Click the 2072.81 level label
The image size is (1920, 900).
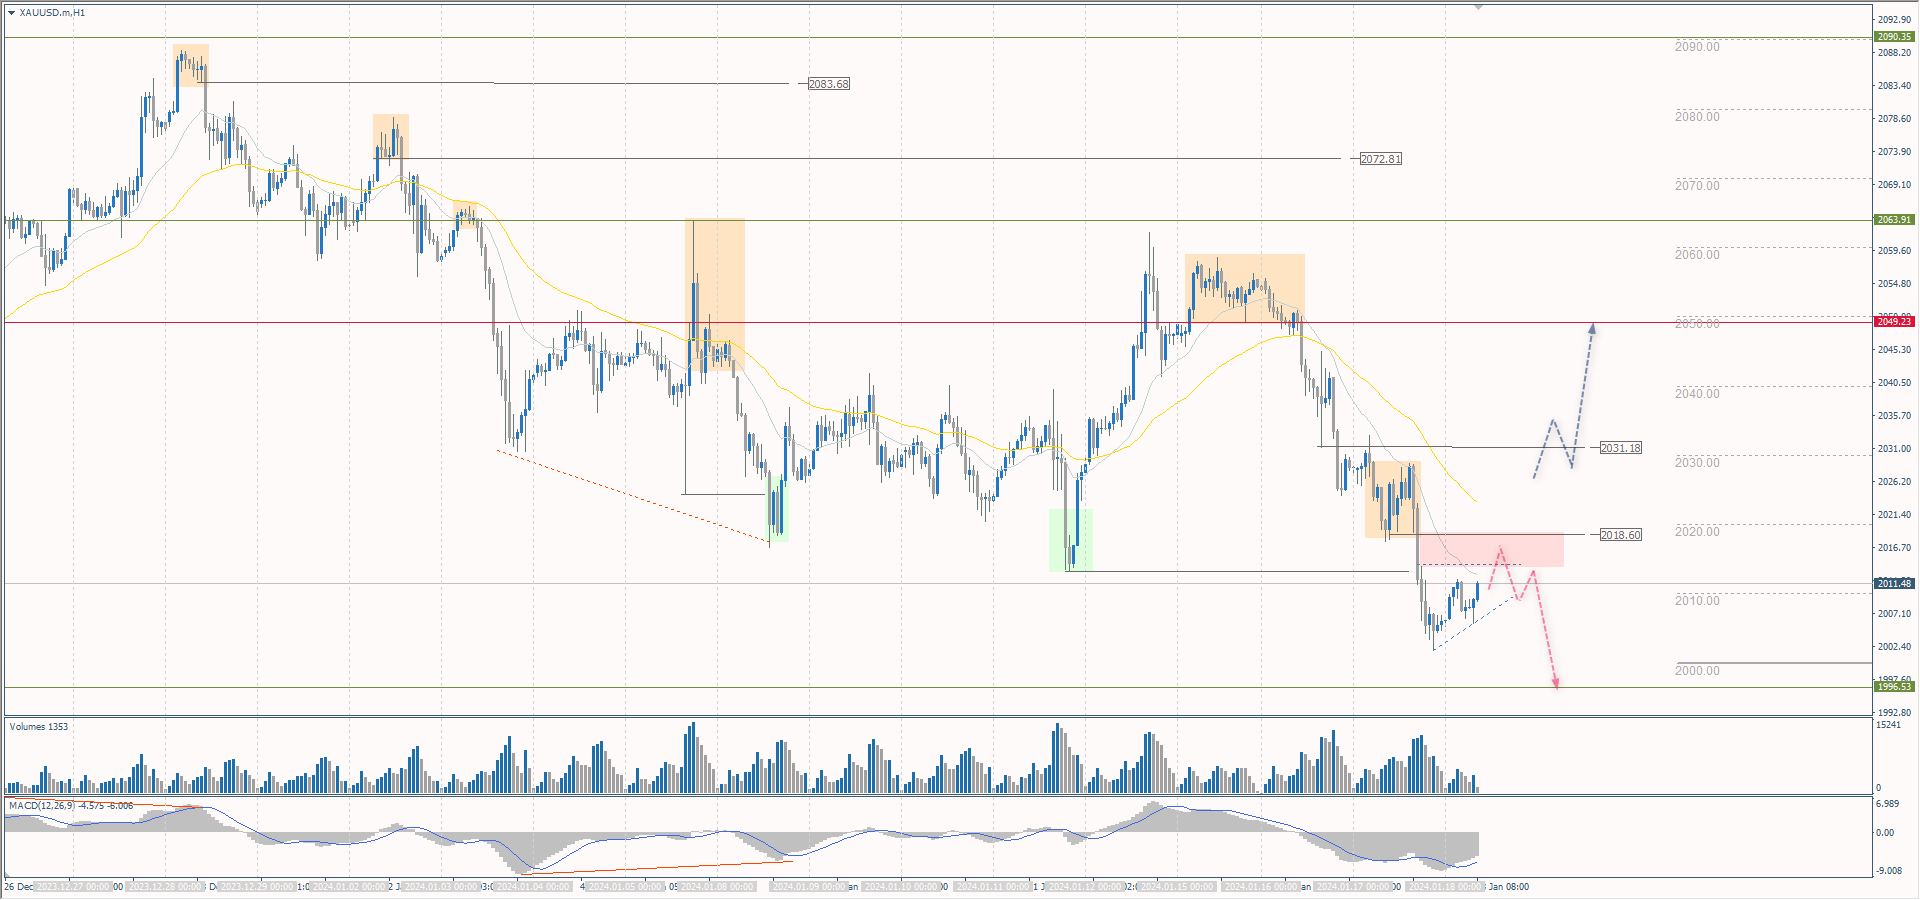(1381, 159)
